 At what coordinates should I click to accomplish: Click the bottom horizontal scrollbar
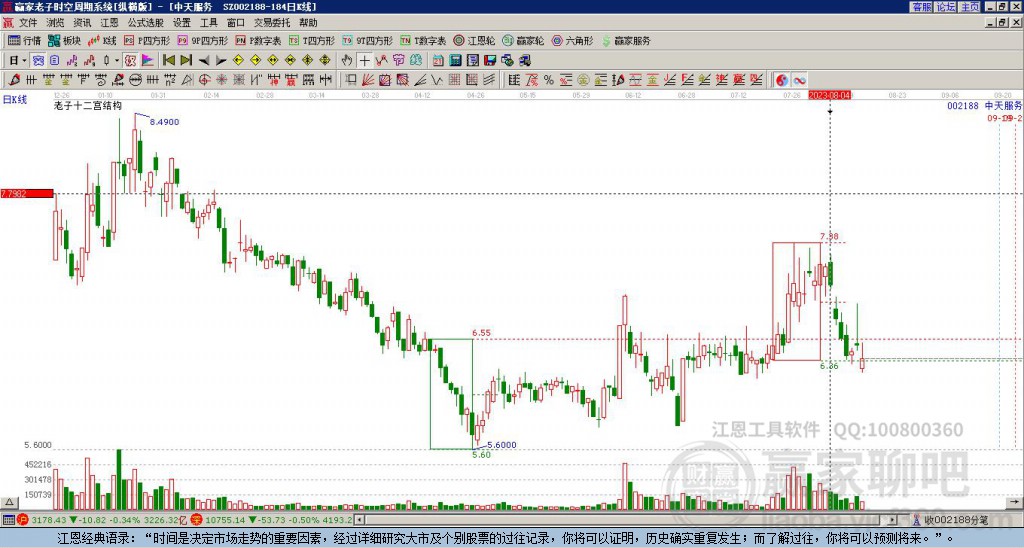(626, 520)
